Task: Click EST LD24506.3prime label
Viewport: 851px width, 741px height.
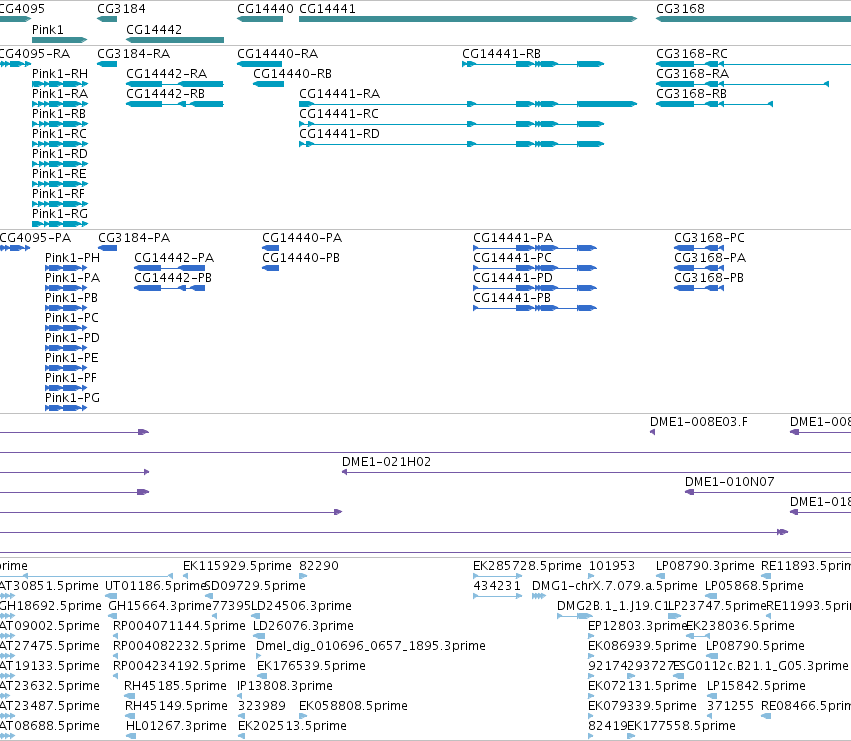Action: click(301, 606)
